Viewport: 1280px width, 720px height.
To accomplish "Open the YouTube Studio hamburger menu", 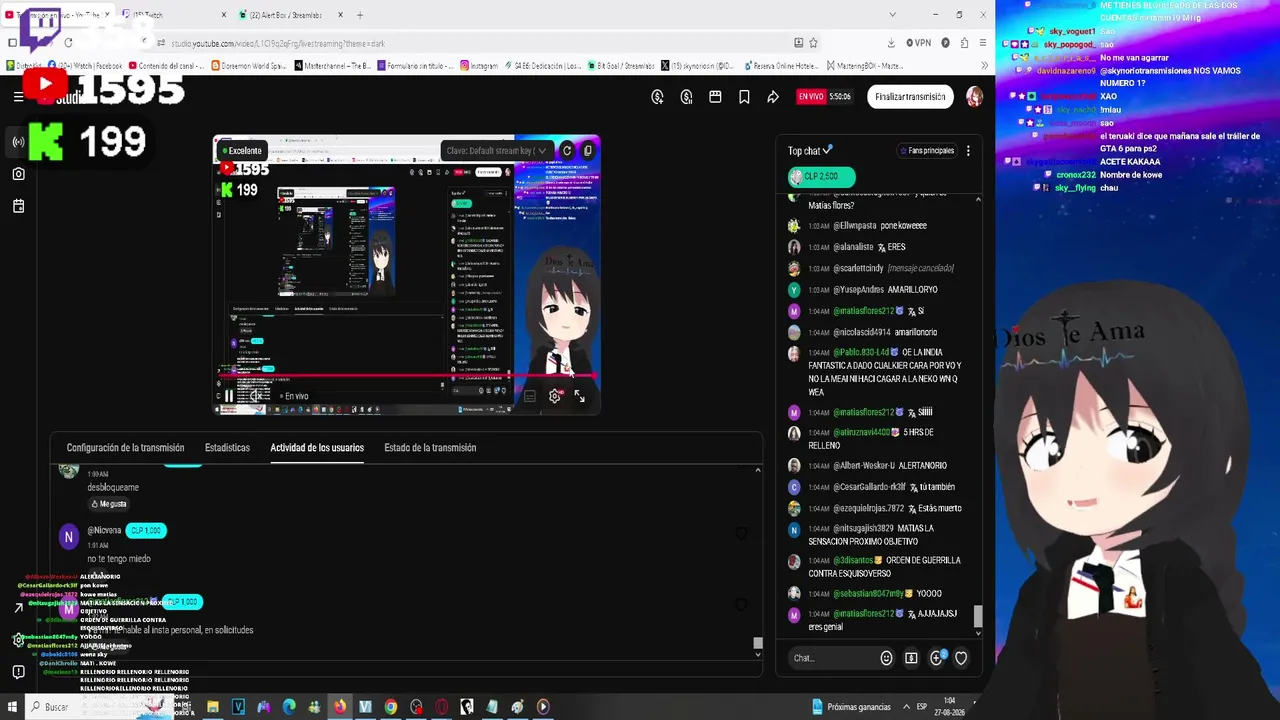I will 18,97.
